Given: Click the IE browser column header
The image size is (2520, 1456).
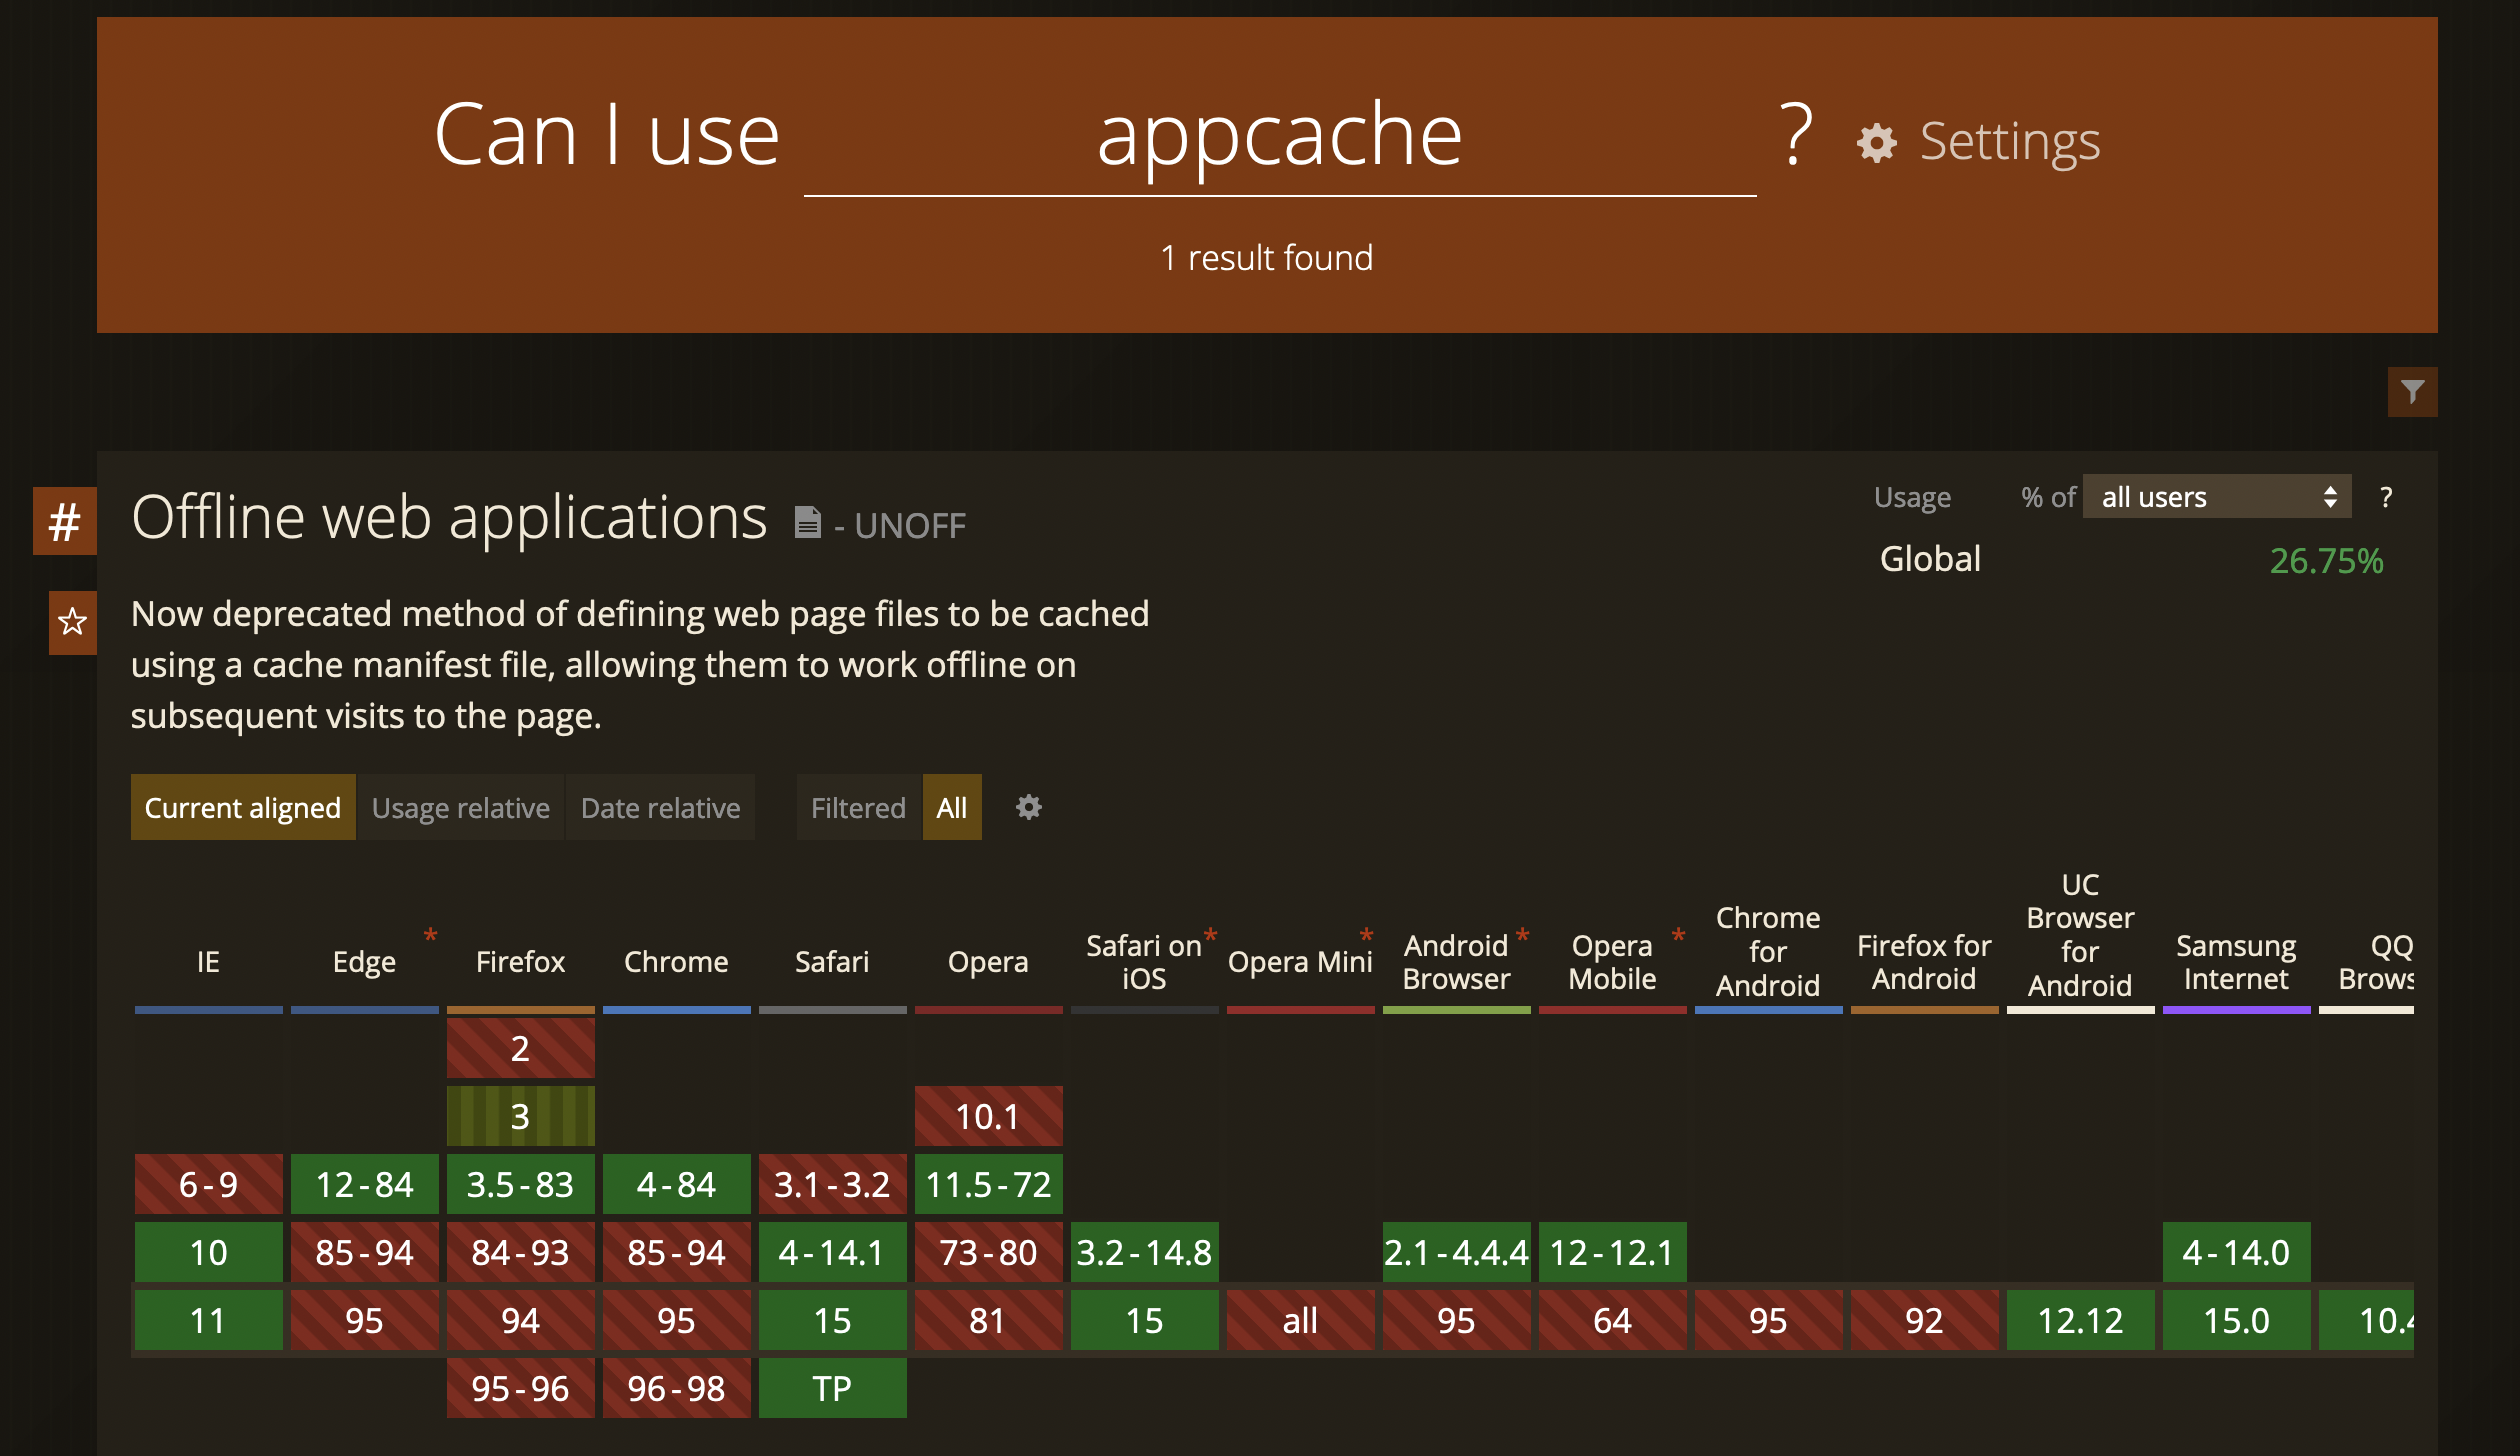Looking at the screenshot, I should [x=208, y=961].
